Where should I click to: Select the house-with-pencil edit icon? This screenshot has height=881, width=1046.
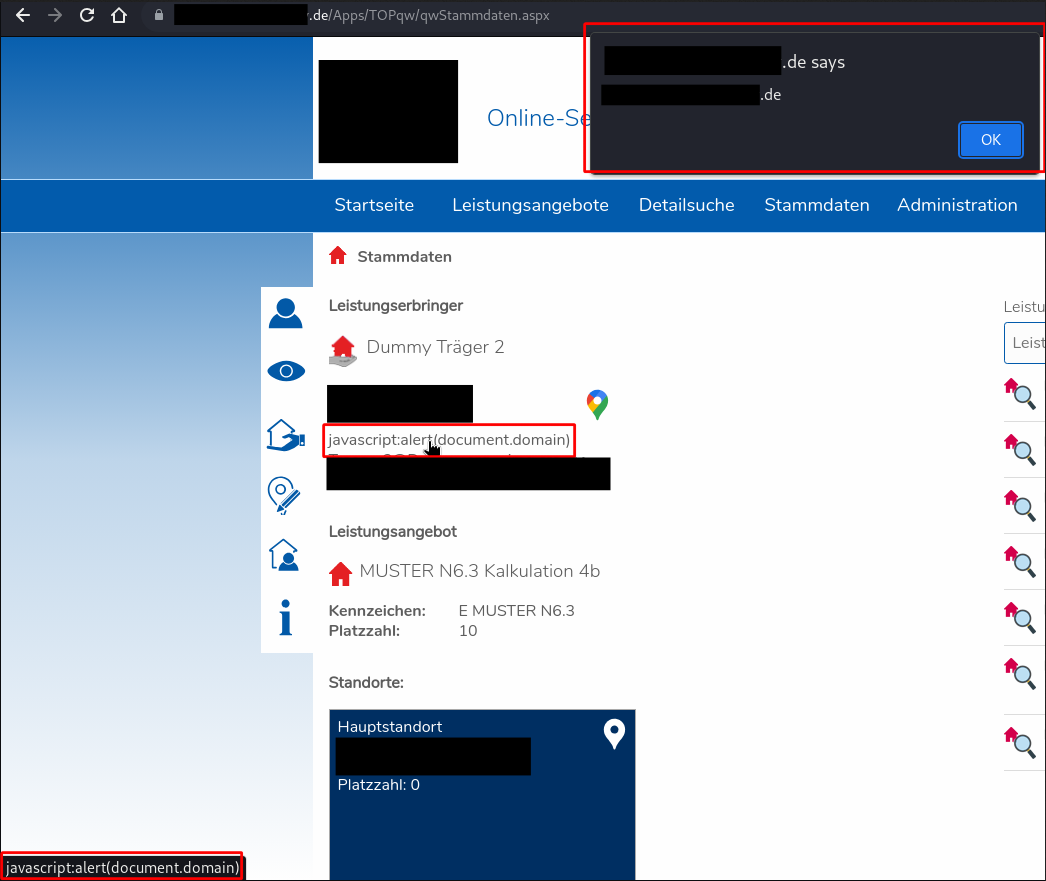[x=286, y=434]
